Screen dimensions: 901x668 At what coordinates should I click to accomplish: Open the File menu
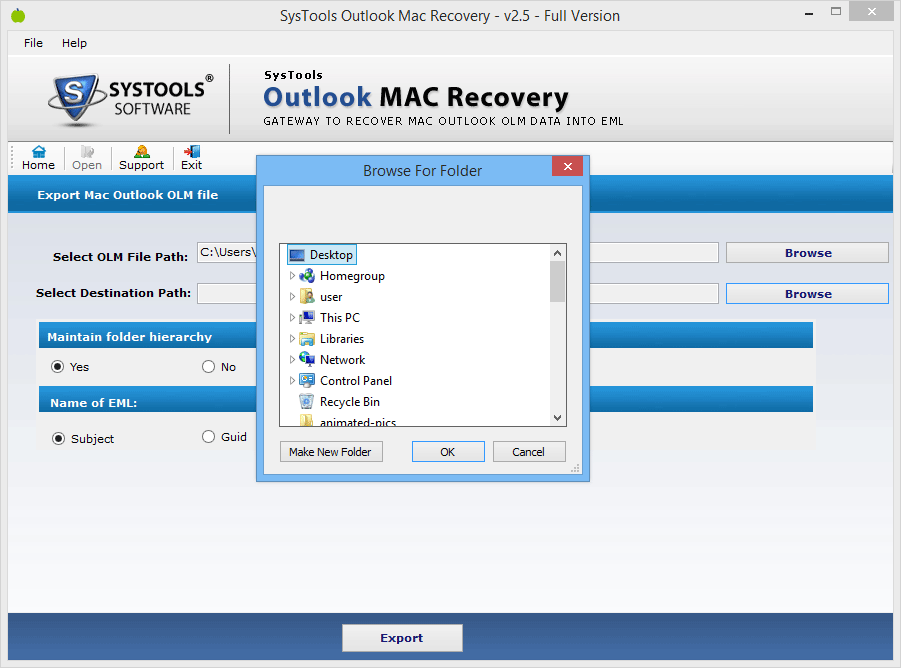[33, 43]
